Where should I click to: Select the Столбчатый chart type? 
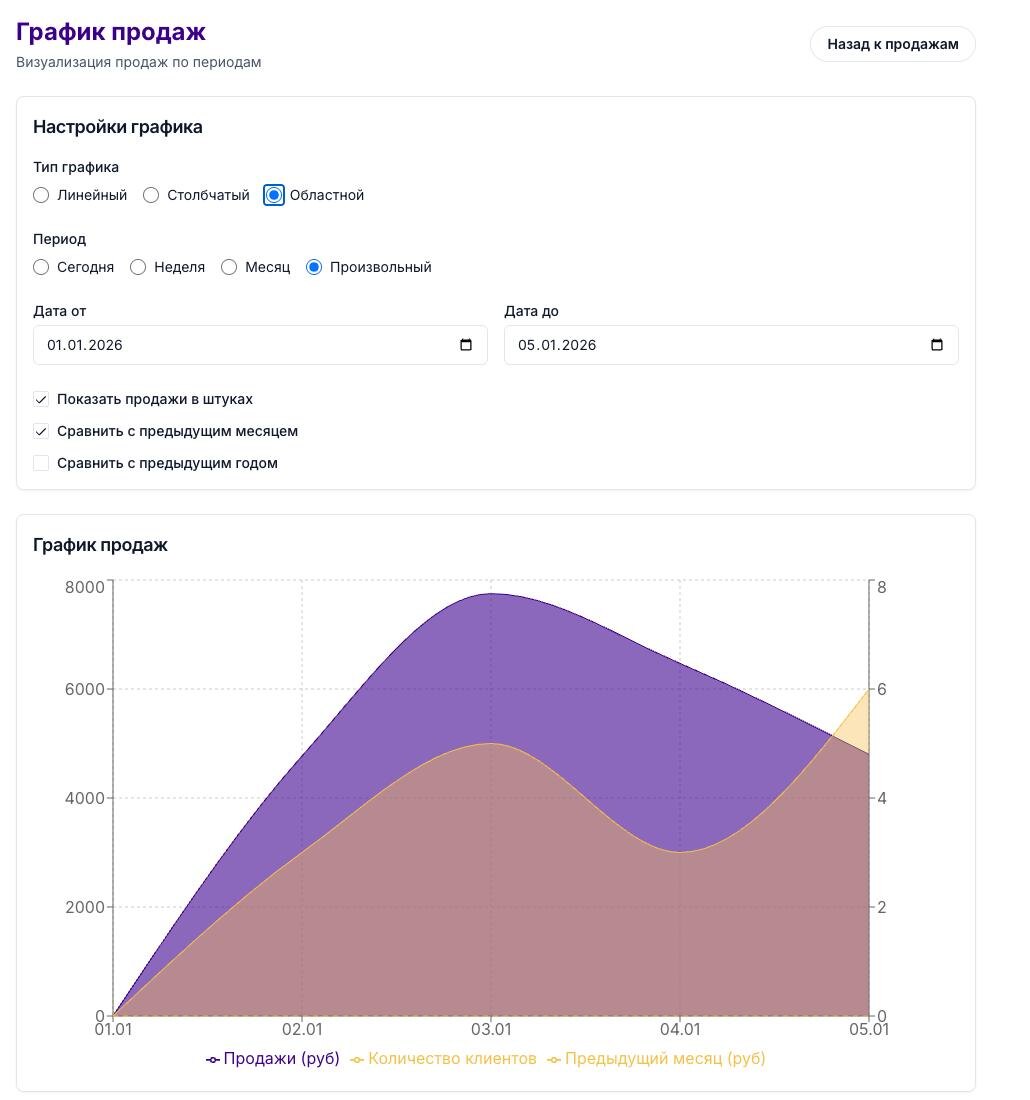point(151,195)
